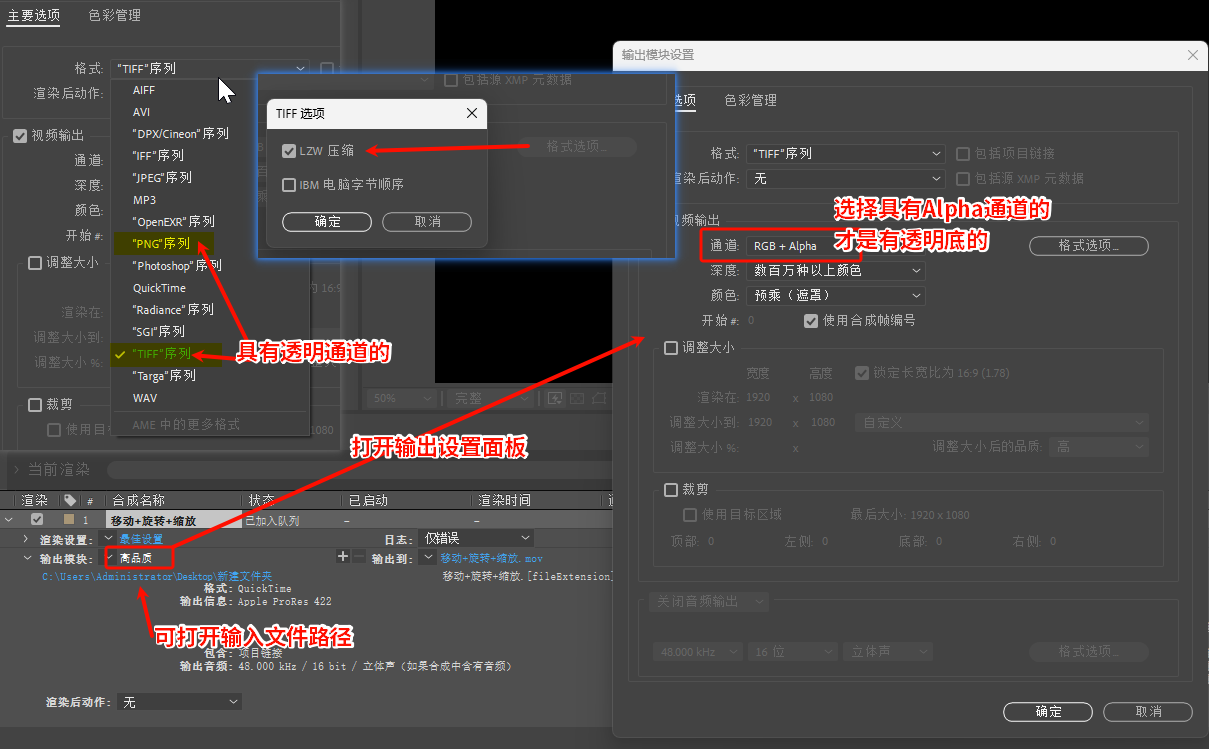Click 移动+旋转+缩放.mov output link
1209x749 pixels.
pos(491,558)
